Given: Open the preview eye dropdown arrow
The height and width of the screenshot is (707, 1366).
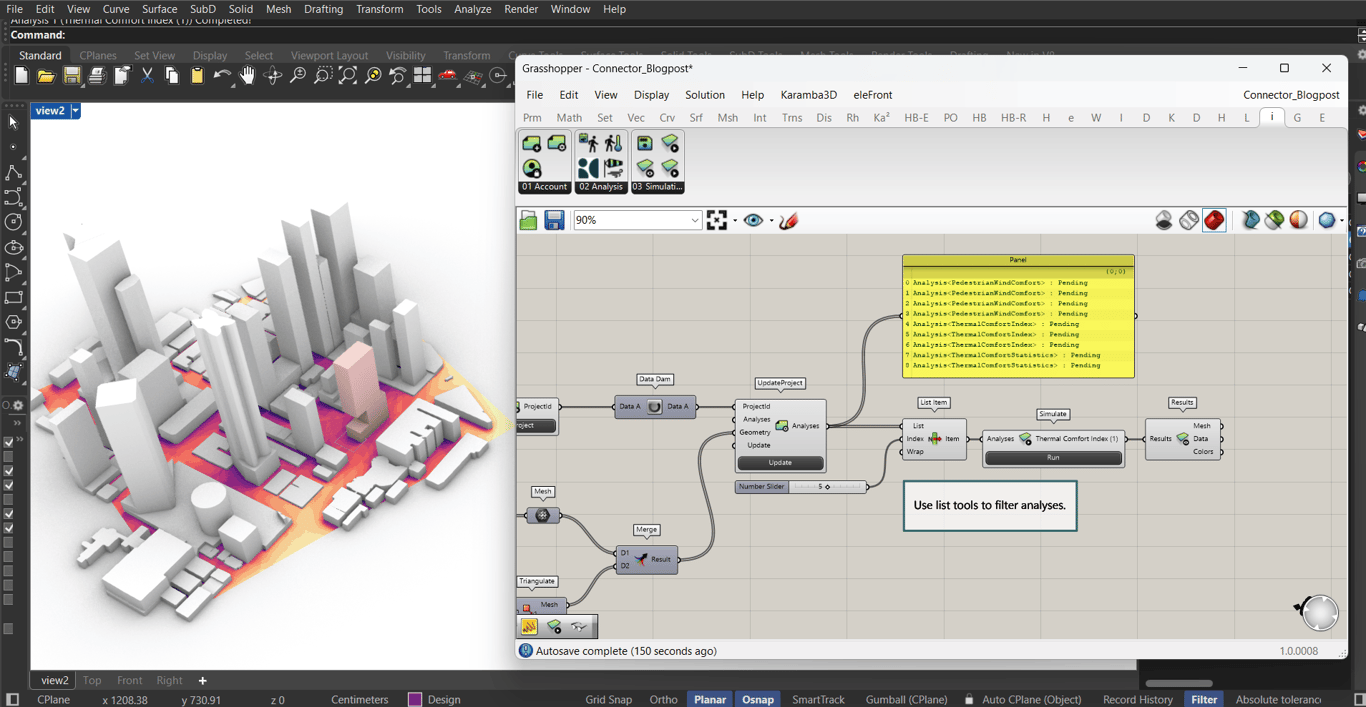Looking at the screenshot, I should pyautogui.click(x=771, y=221).
